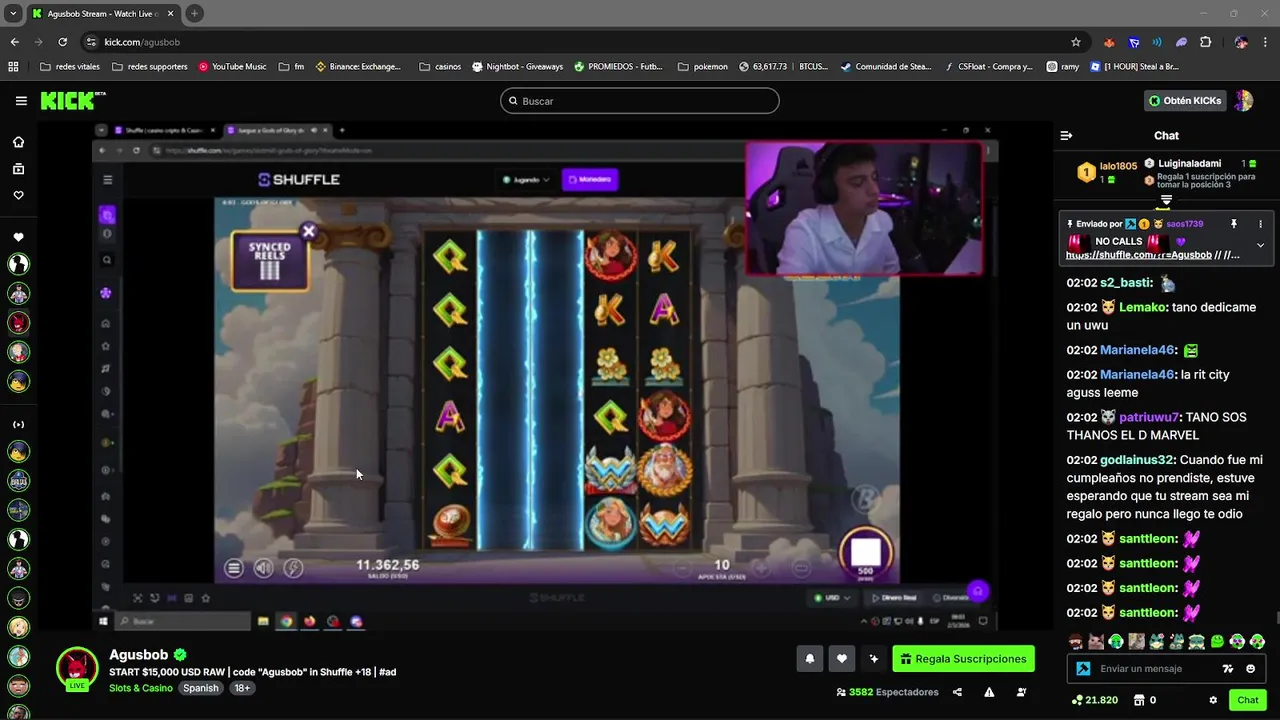The image size is (1280, 720).
Task: Click the follow heart button for Agusbob
Action: coord(842,659)
